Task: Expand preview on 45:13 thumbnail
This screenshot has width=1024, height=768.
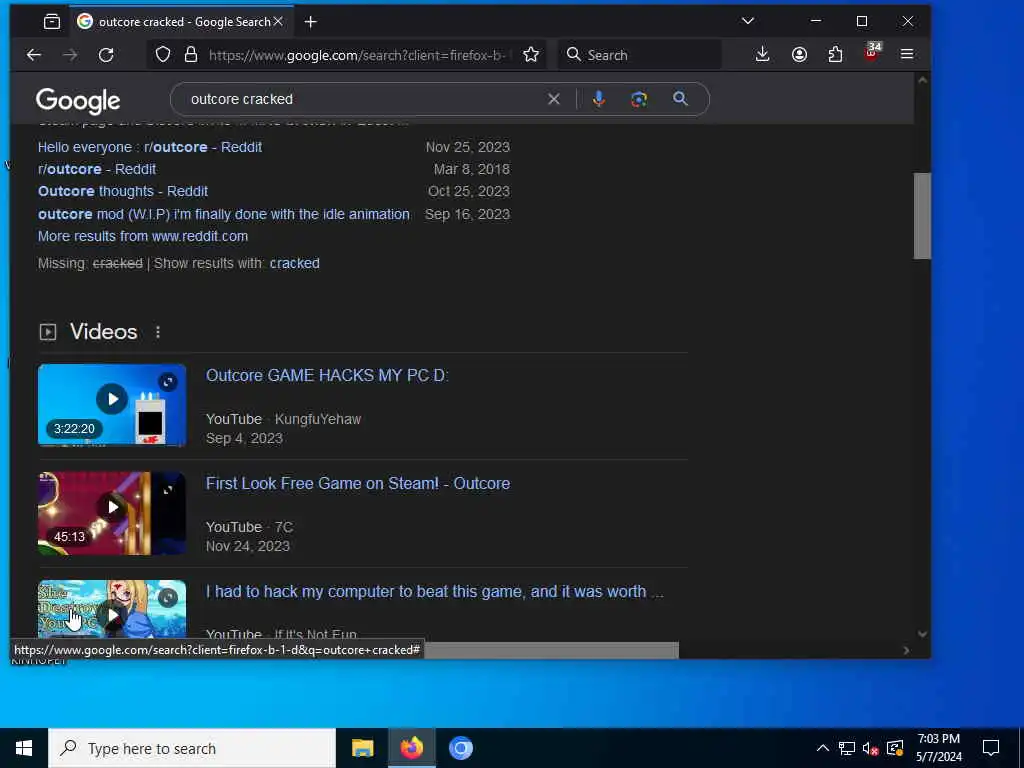Action: [x=168, y=490]
